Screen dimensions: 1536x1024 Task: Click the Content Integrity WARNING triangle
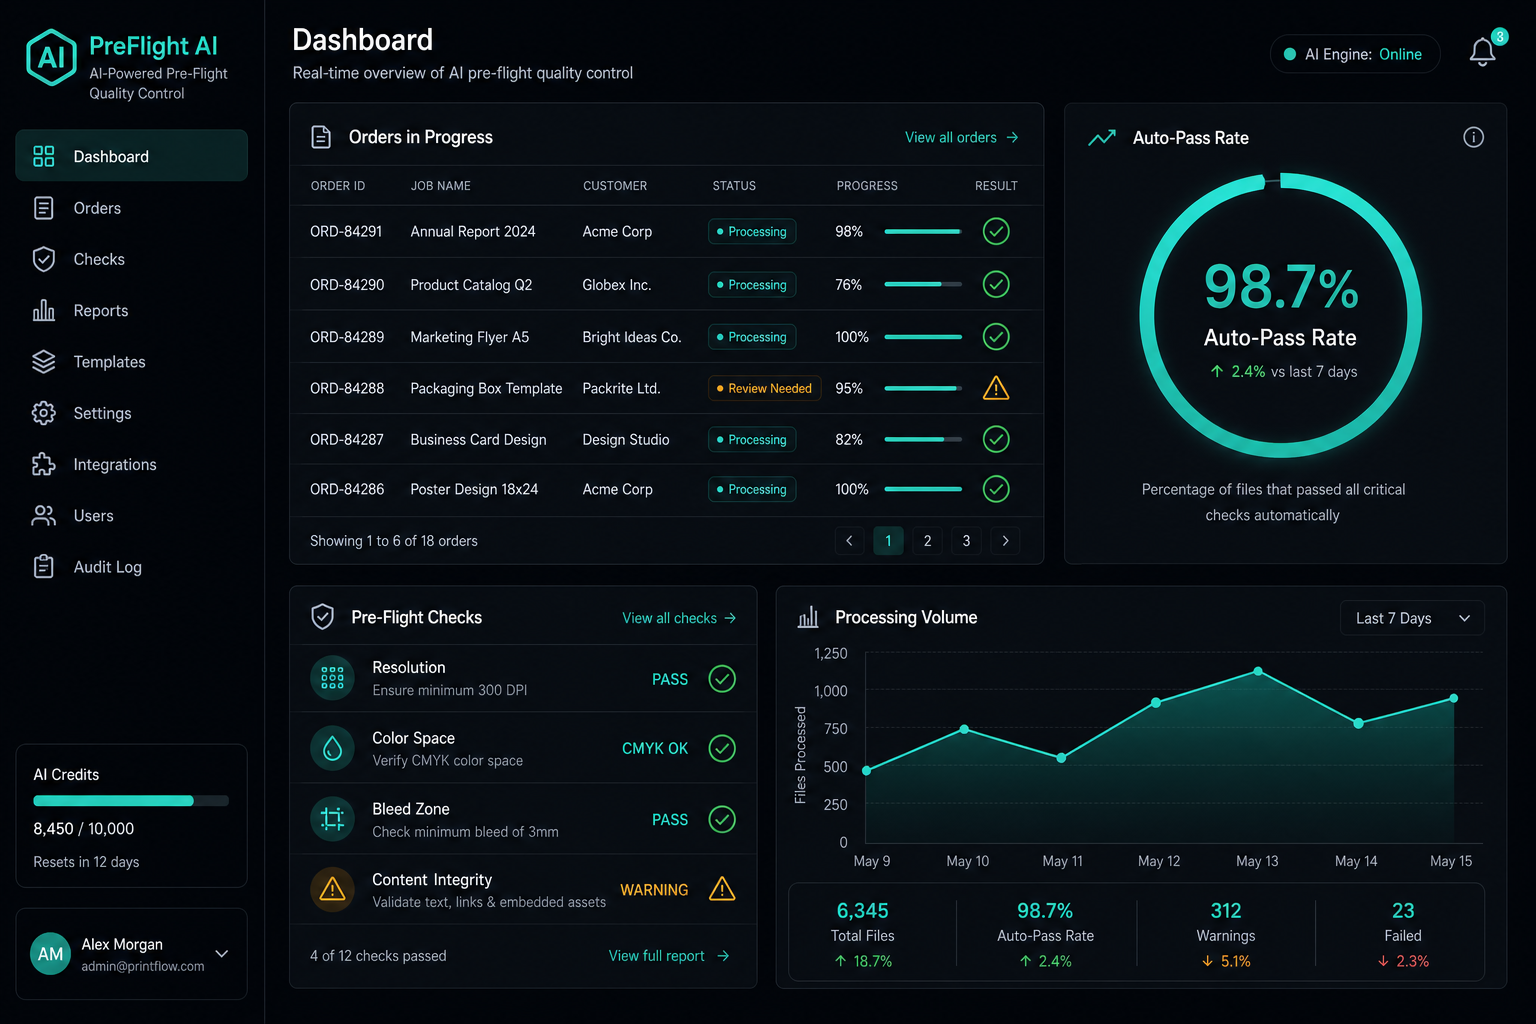click(722, 889)
